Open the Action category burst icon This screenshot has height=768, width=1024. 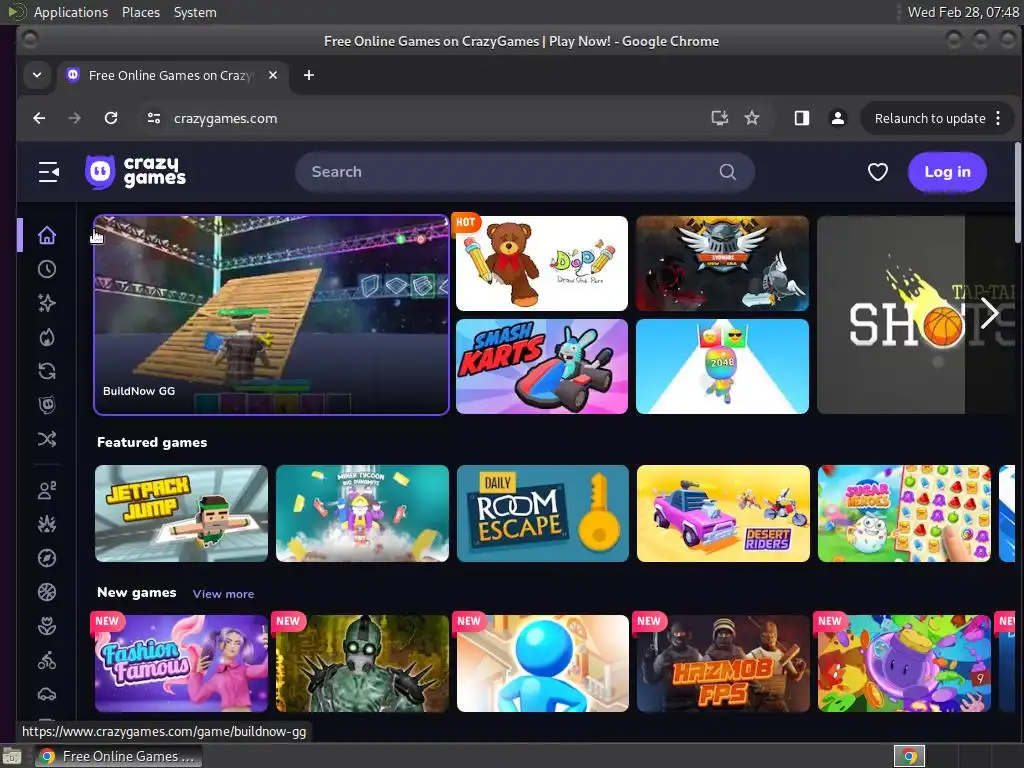coord(46,524)
